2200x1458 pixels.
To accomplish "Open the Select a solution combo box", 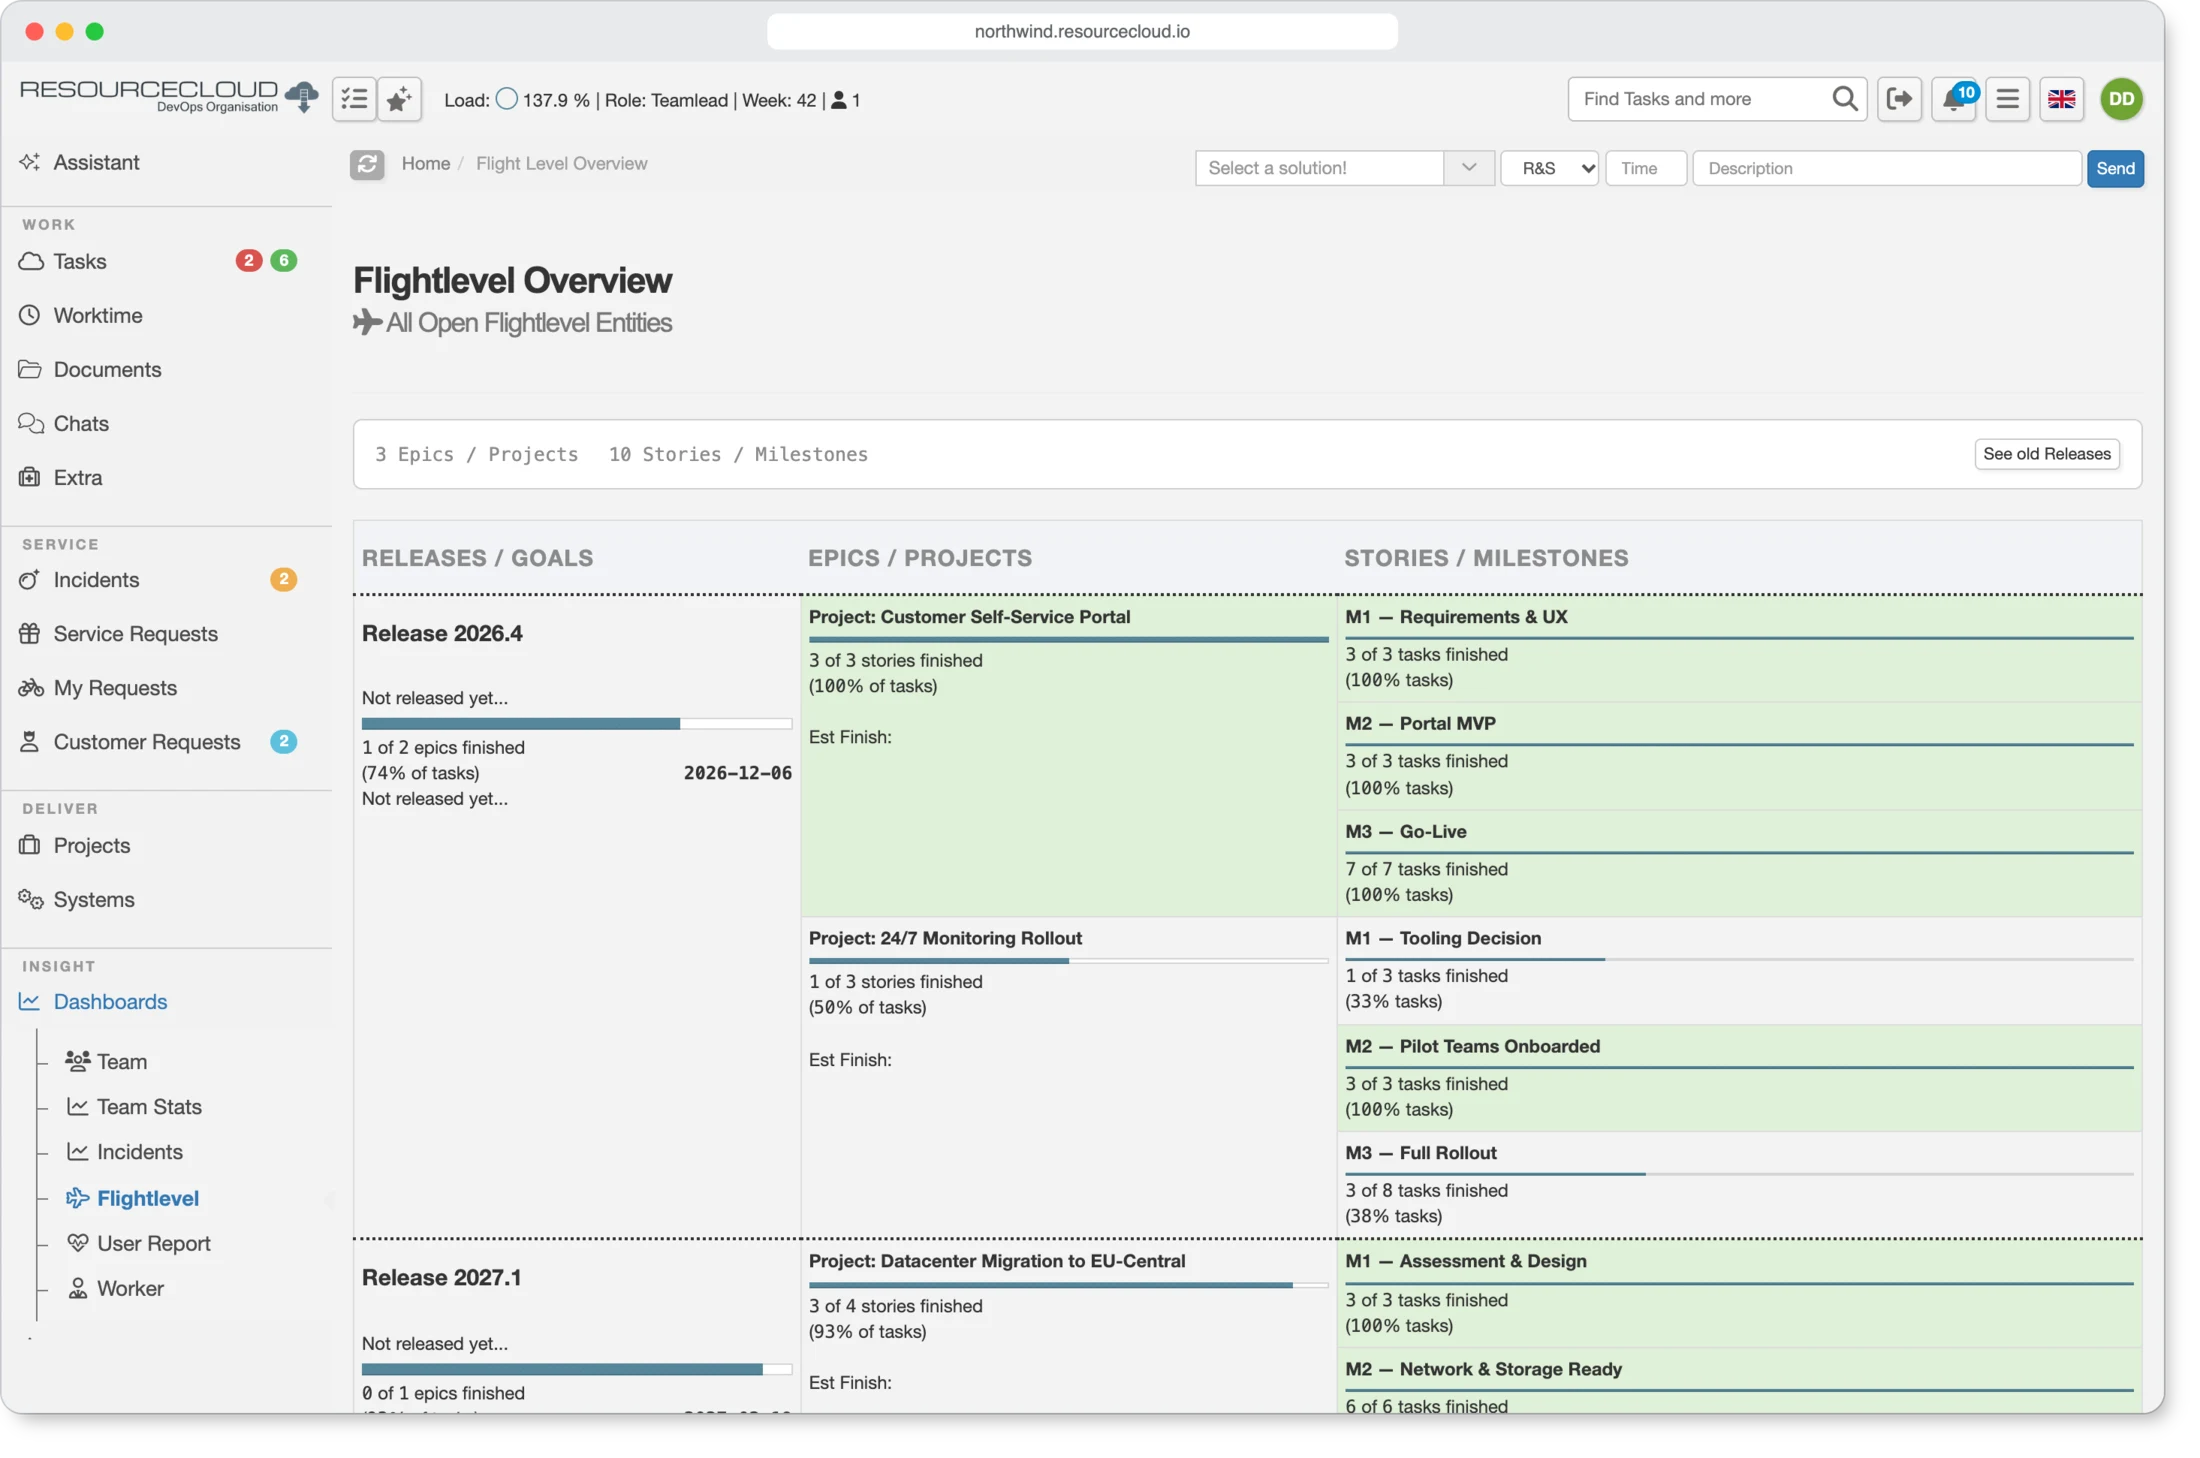I will pyautogui.click(x=1320, y=168).
